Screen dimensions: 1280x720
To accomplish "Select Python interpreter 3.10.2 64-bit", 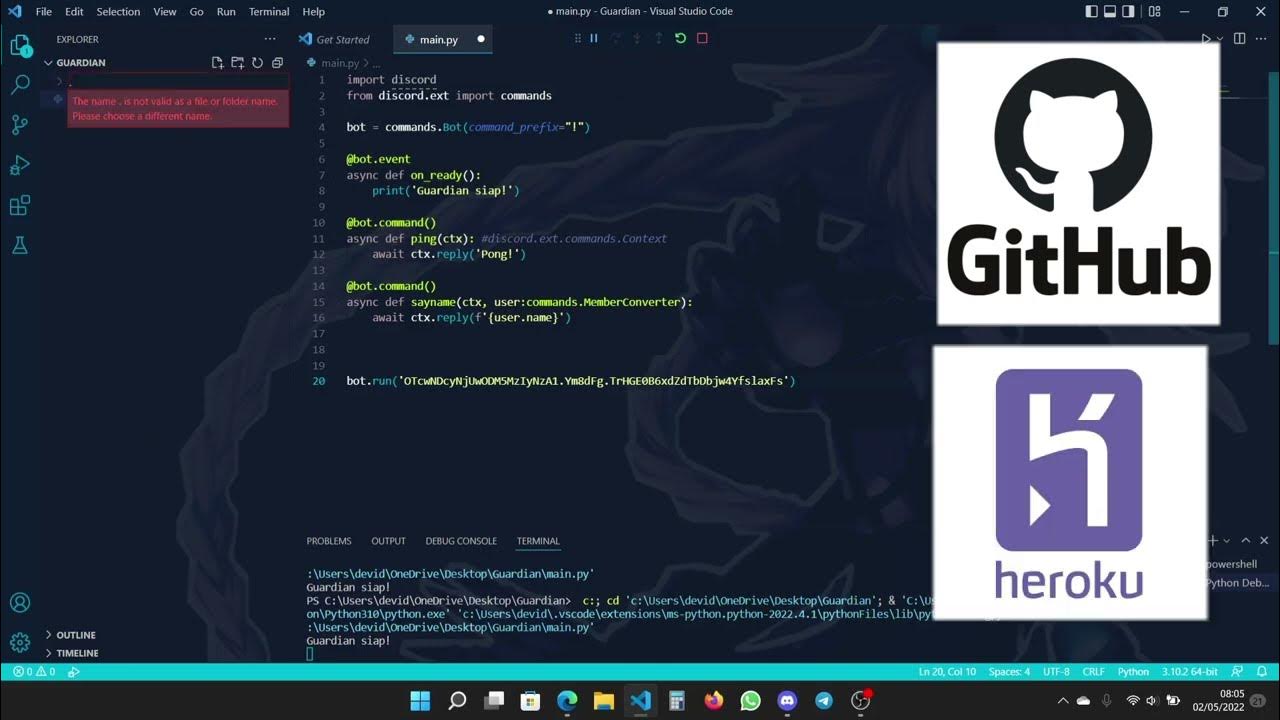I will [x=1190, y=672].
